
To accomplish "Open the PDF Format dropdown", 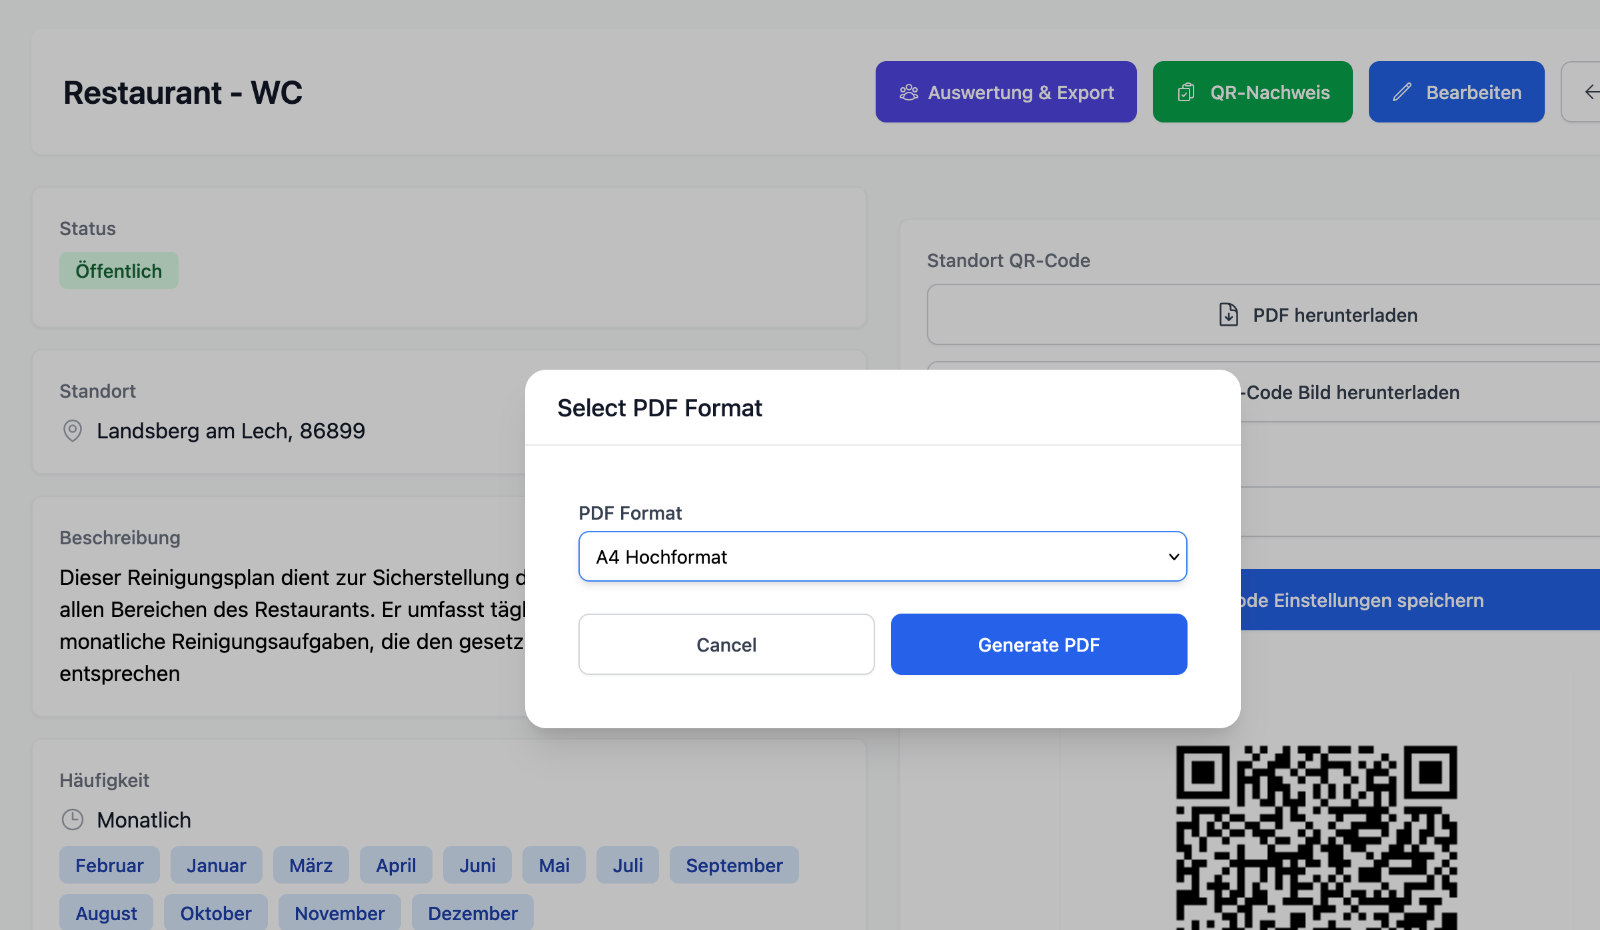I will point(882,557).
